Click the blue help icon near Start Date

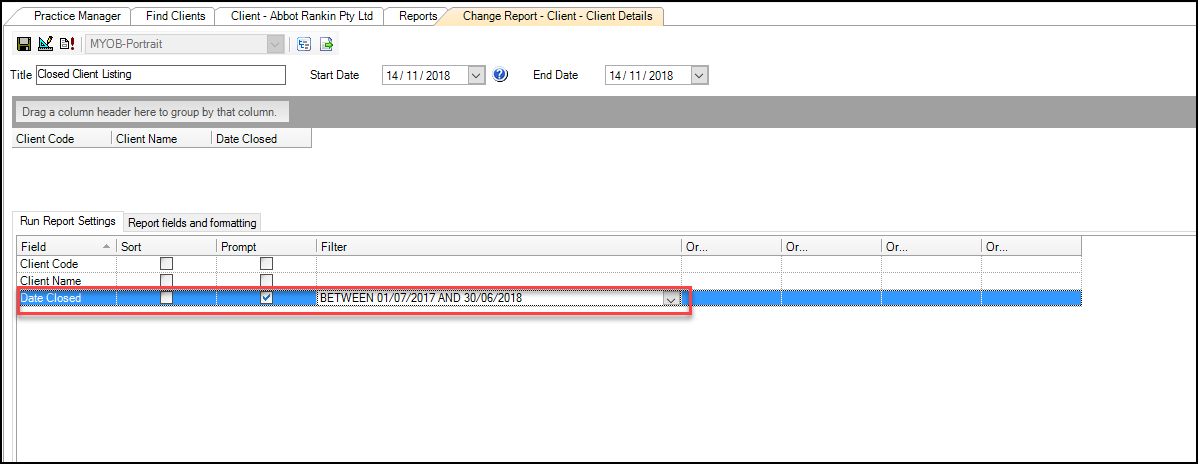(501, 75)
